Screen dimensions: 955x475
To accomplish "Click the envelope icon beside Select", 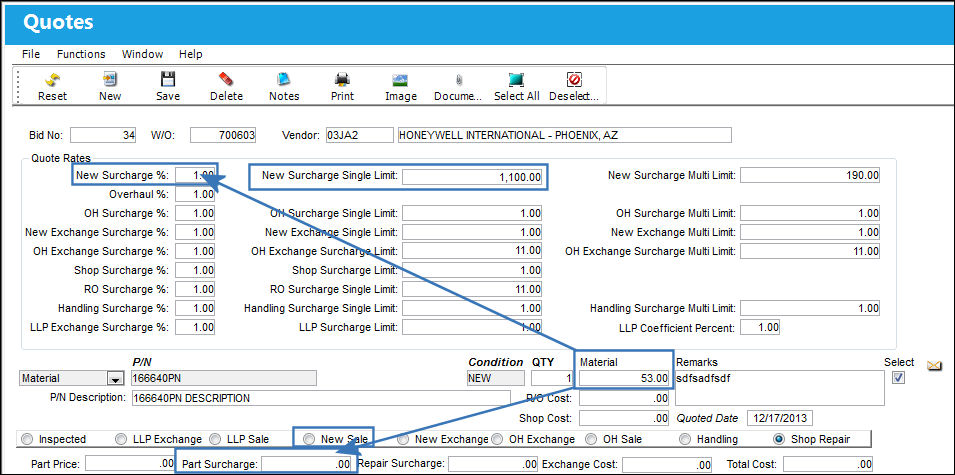I will (x=934, y=365).
